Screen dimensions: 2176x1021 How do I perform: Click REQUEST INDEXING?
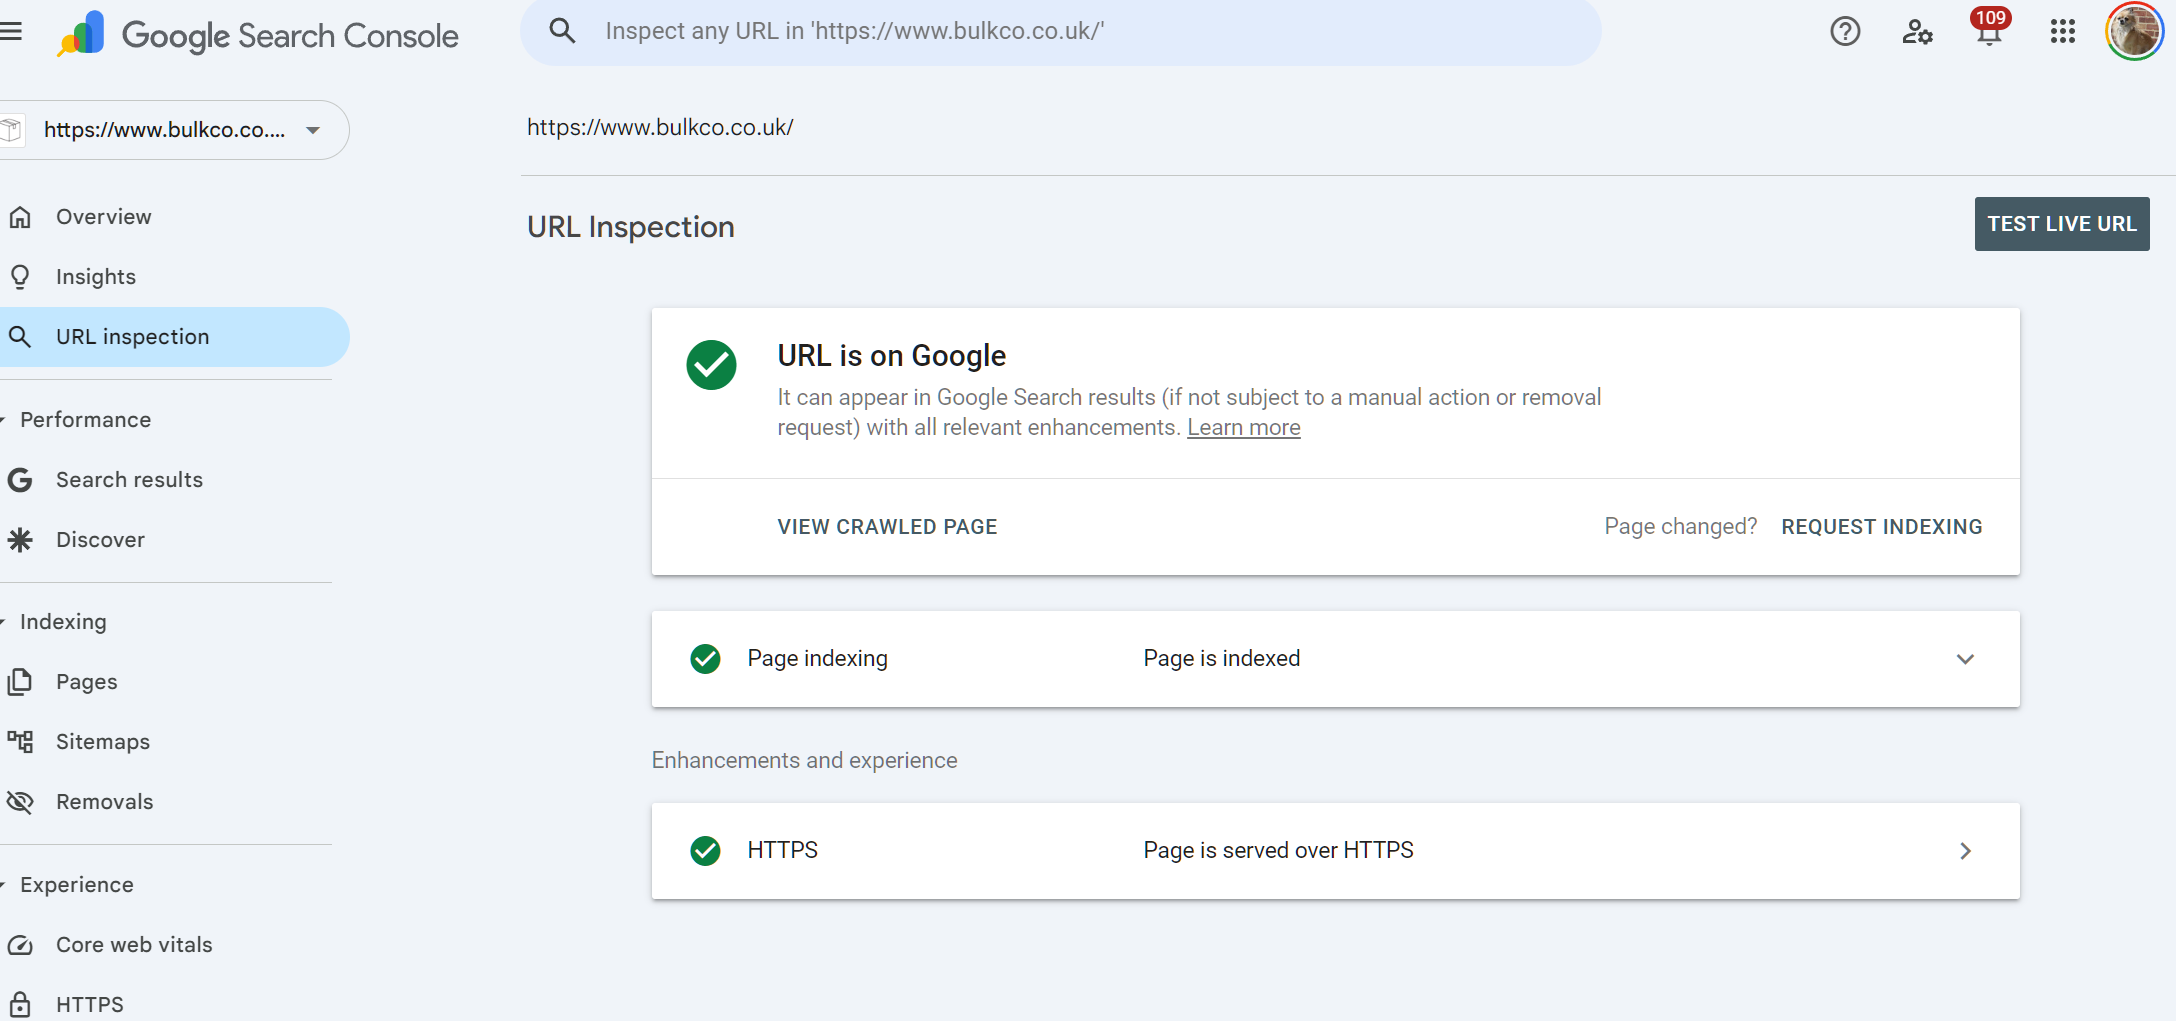pos(1881,527)
